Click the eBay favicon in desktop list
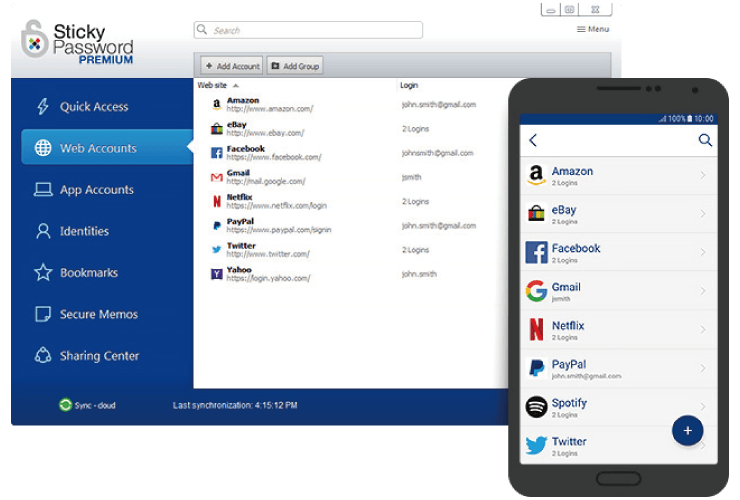 tap(217, 128)
